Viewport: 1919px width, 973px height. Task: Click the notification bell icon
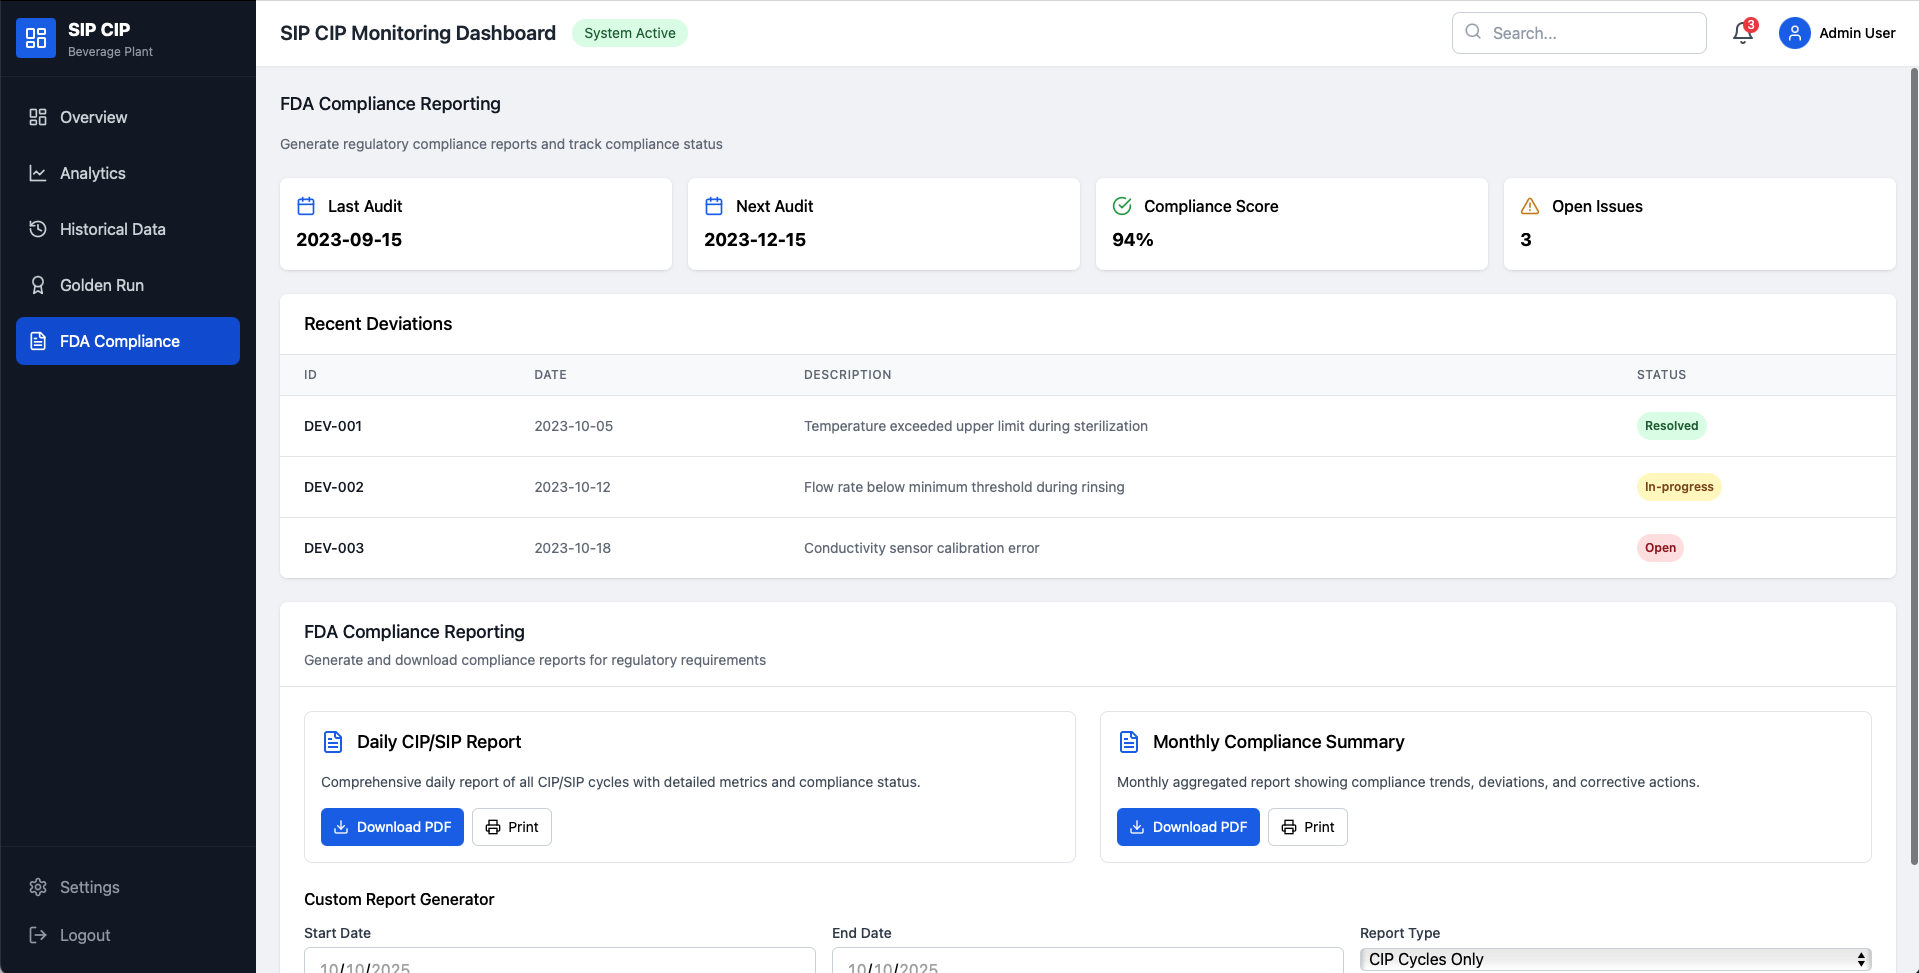point(1742,33)
